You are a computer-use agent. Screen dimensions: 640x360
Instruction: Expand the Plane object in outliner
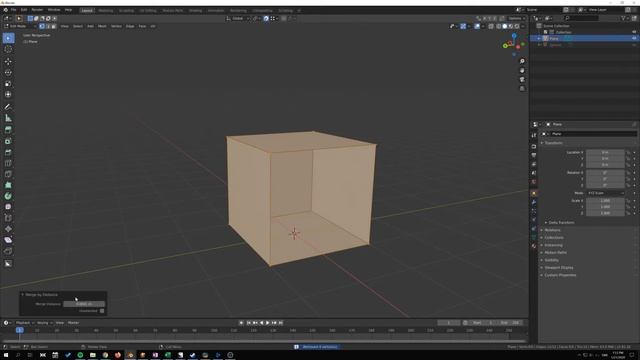click(x=539, y=38)
